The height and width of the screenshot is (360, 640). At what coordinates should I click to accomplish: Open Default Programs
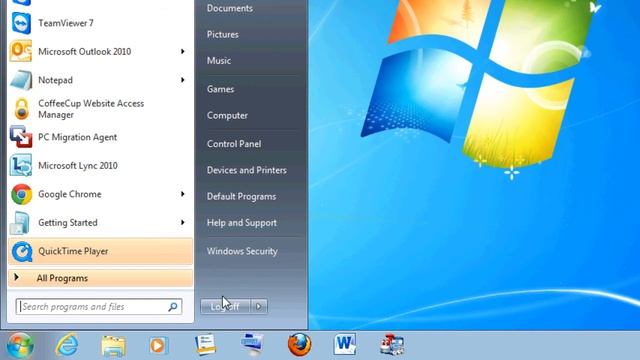(242, 197)
